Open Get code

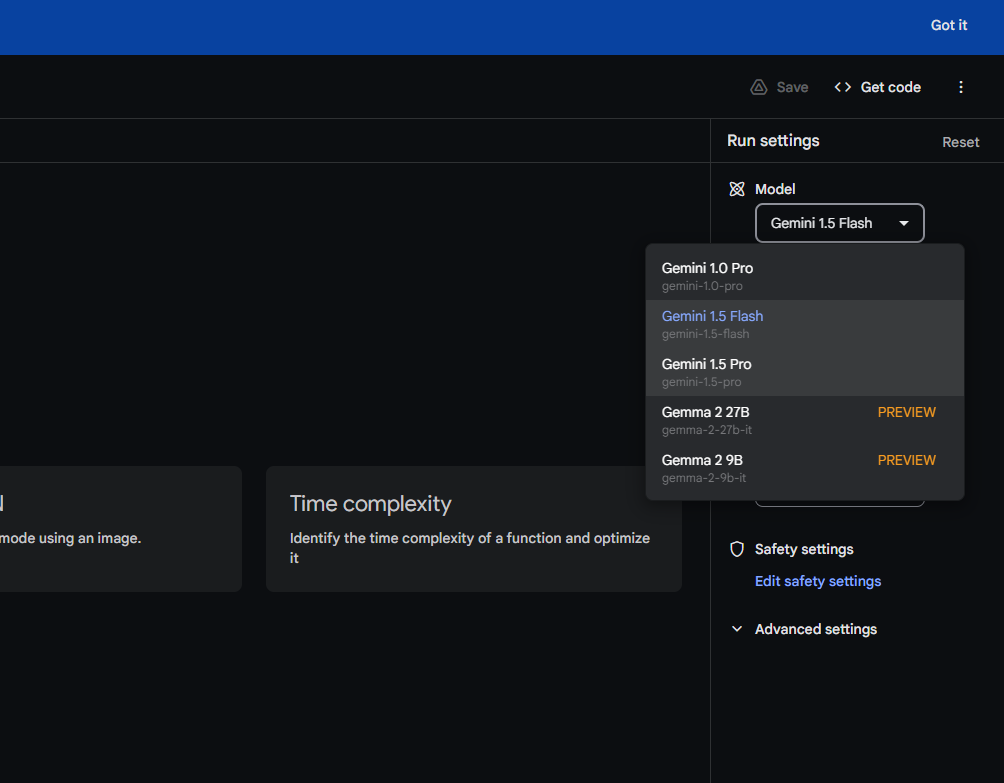[x=878, y=87]
